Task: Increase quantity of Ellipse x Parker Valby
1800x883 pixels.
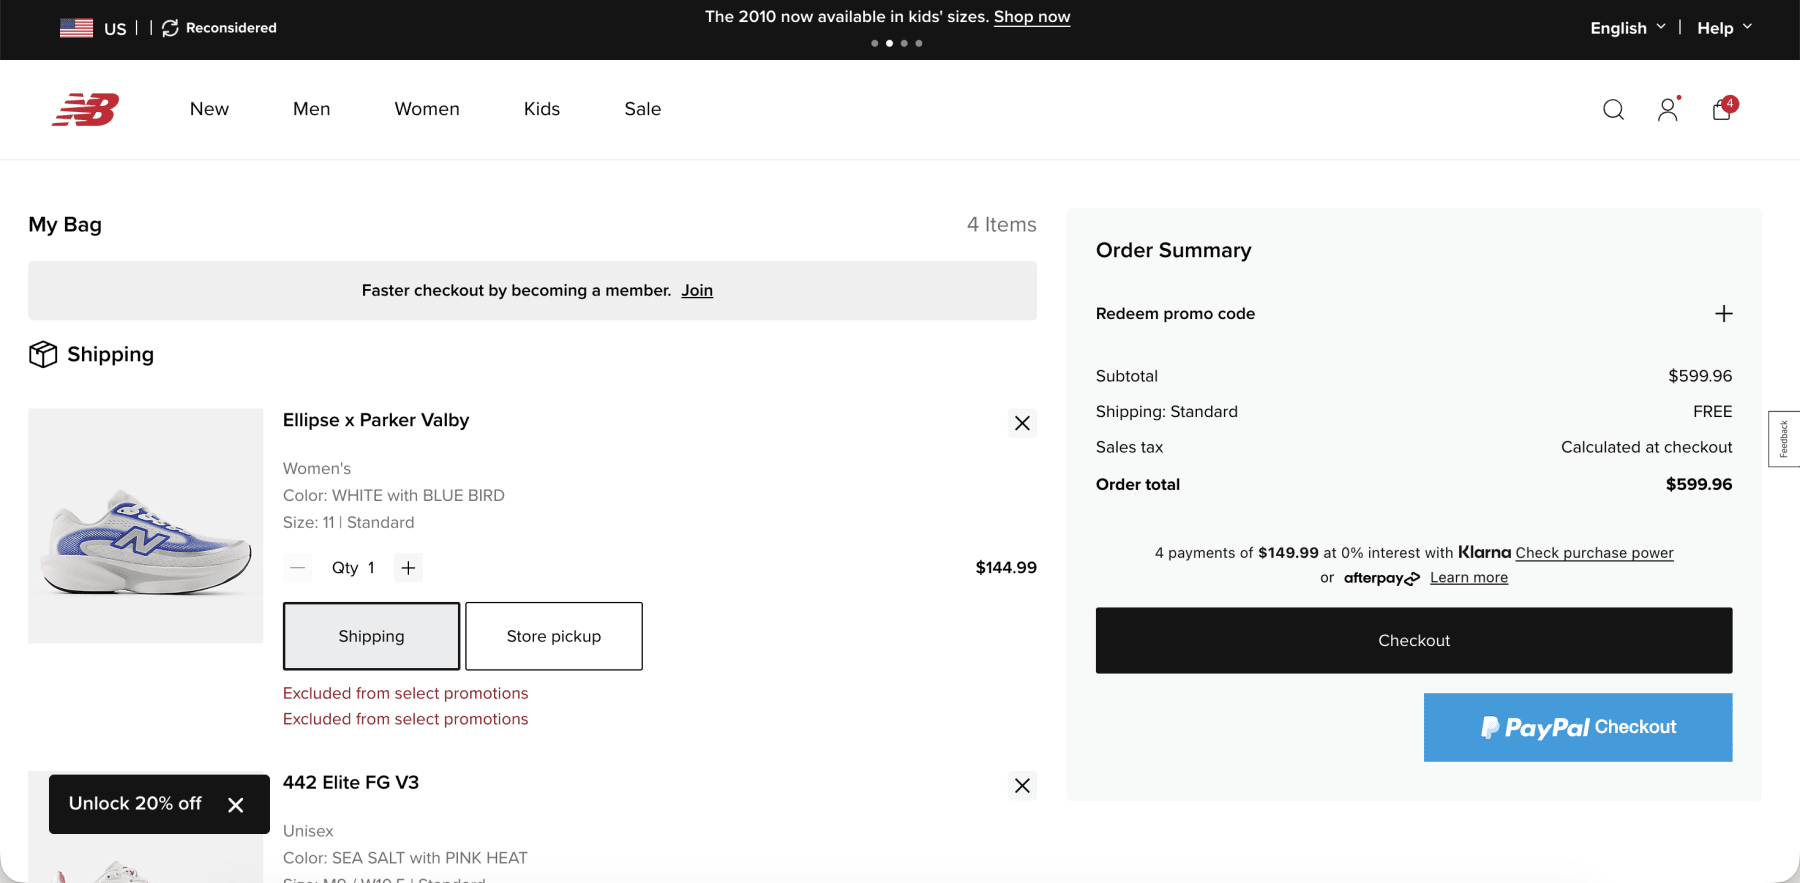Action: click(408, 567)
